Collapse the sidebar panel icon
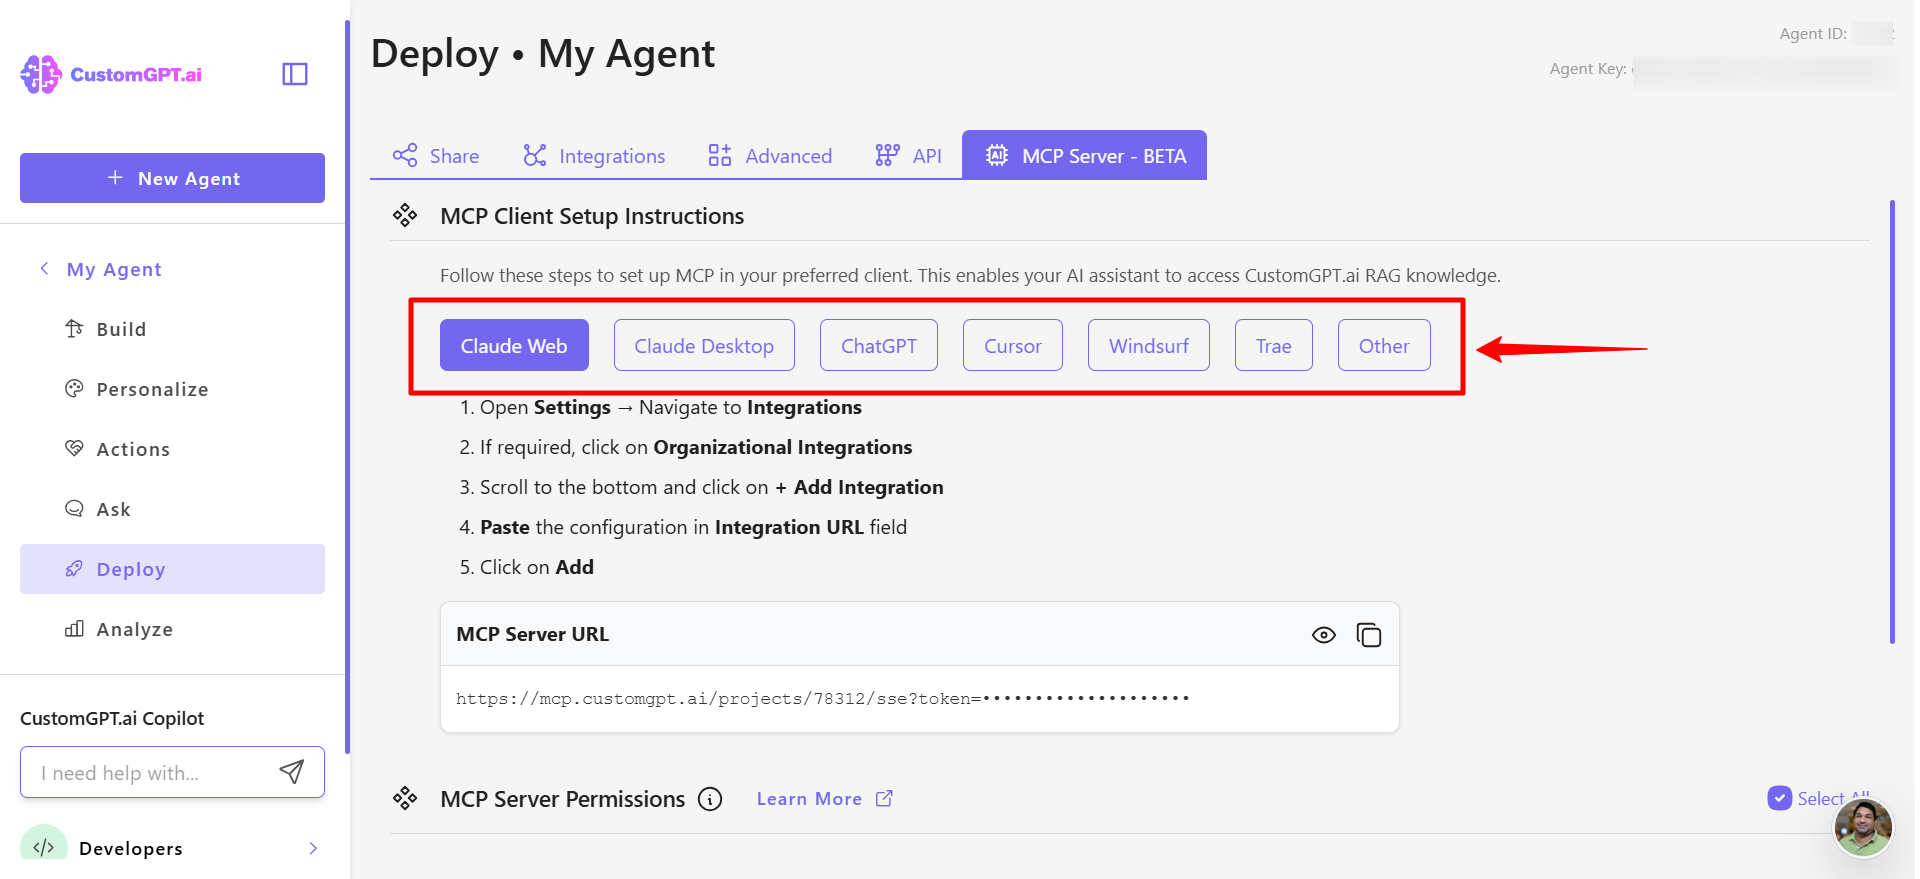 295,74
